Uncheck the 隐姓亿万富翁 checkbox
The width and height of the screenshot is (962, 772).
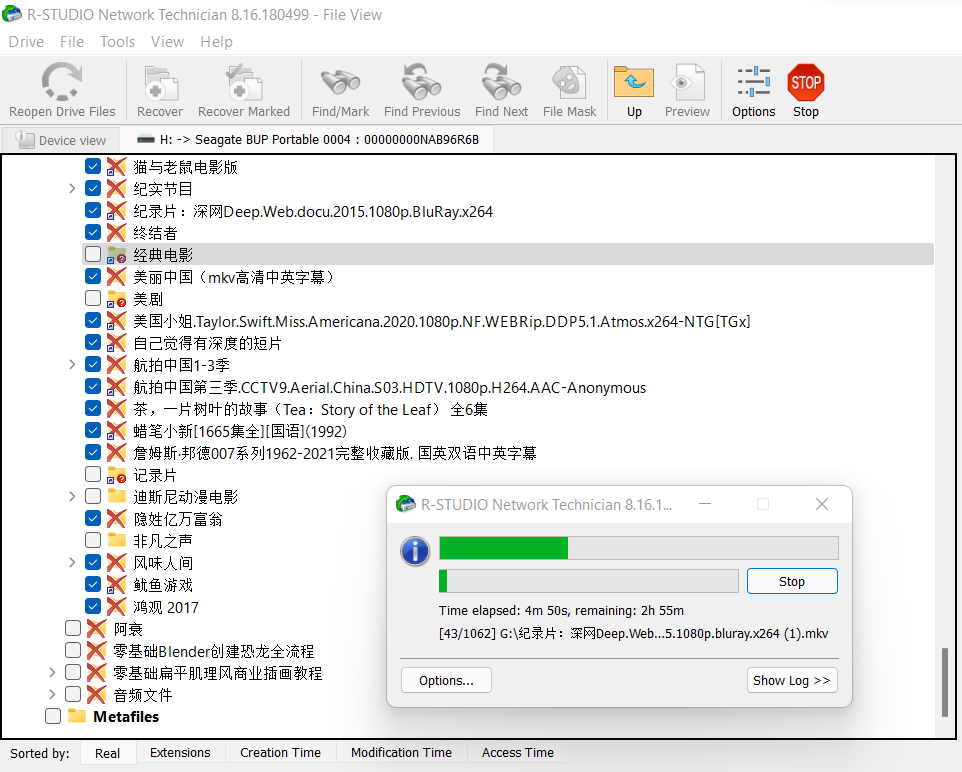[x=93, y=519]
